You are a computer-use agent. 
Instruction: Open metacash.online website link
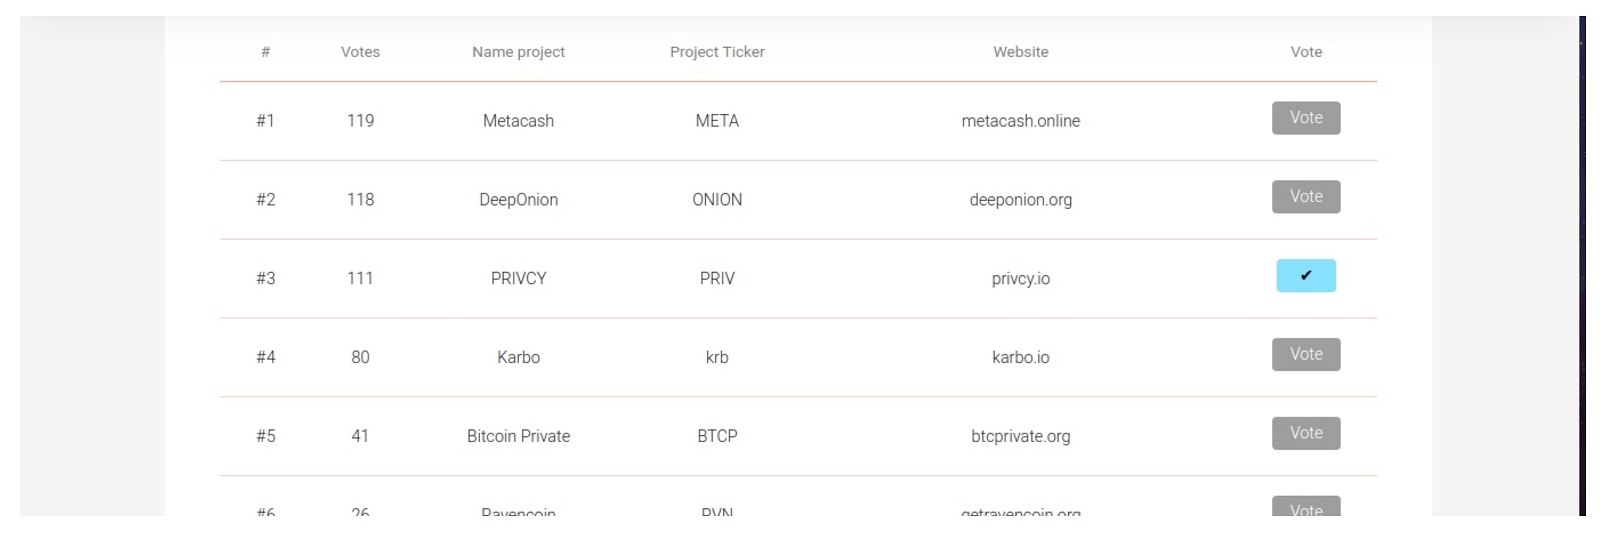pos(1021,121)
